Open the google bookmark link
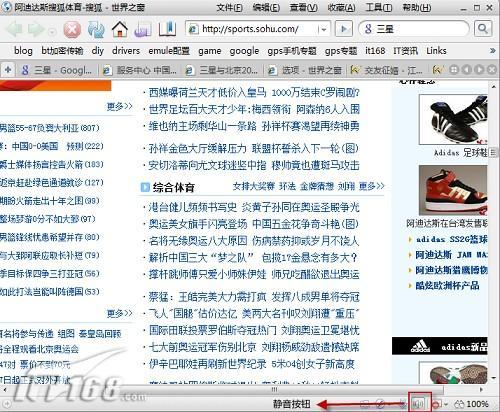 point(244,51)
